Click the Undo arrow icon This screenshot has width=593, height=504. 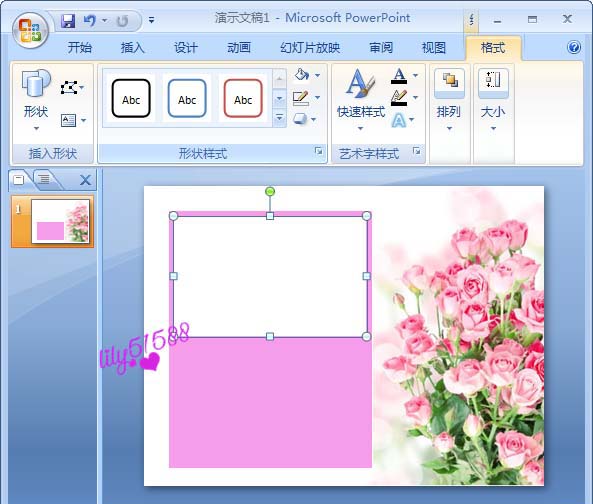pyautogui.click(x=90, y=20)
